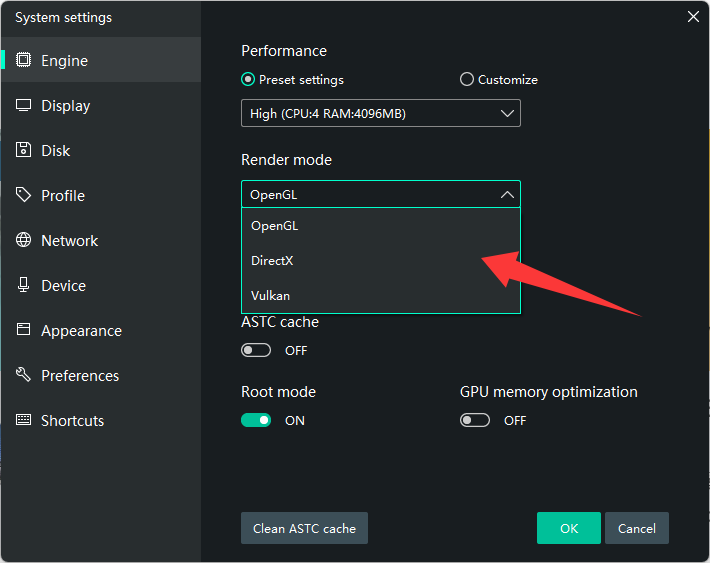Click the Device microphone icon
This screenshot has height=563, width=710.
(x=24, y=285)
